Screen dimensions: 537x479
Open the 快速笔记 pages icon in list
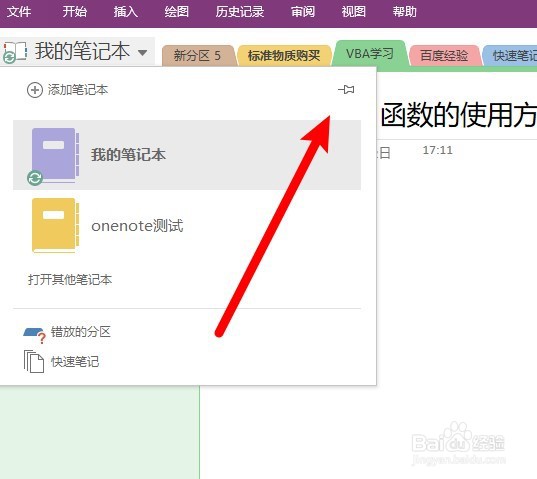pyautogui.click(x=34, y=361)
